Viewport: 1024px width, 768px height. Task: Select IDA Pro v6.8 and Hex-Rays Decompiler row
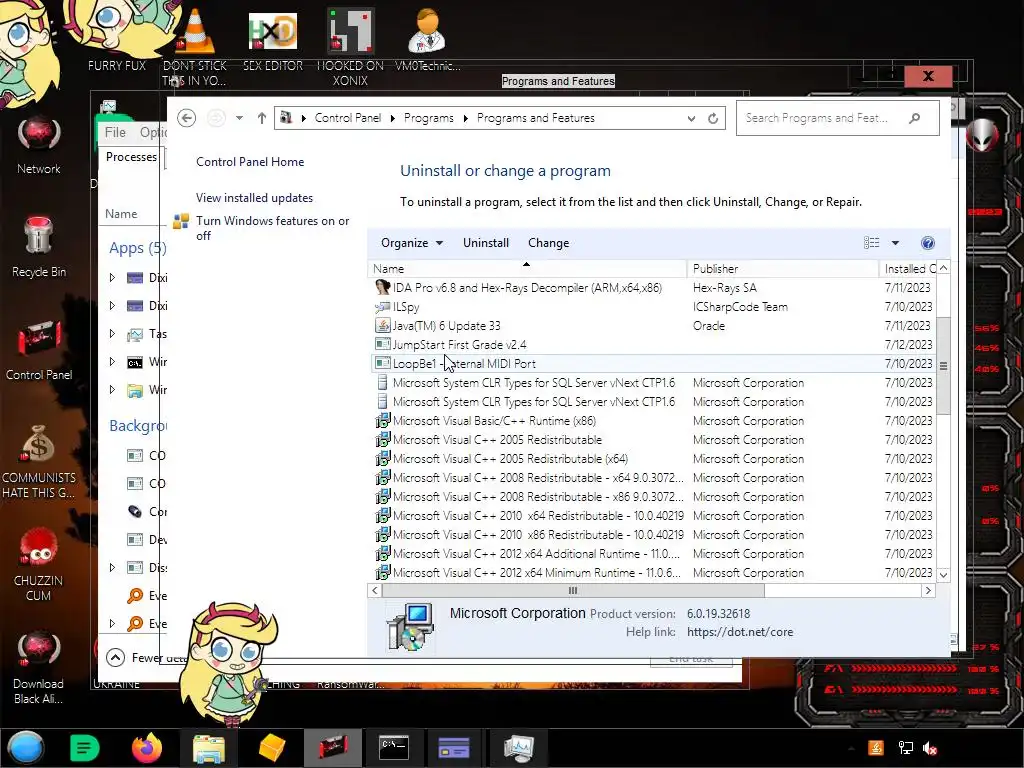[x=652, y=288]
